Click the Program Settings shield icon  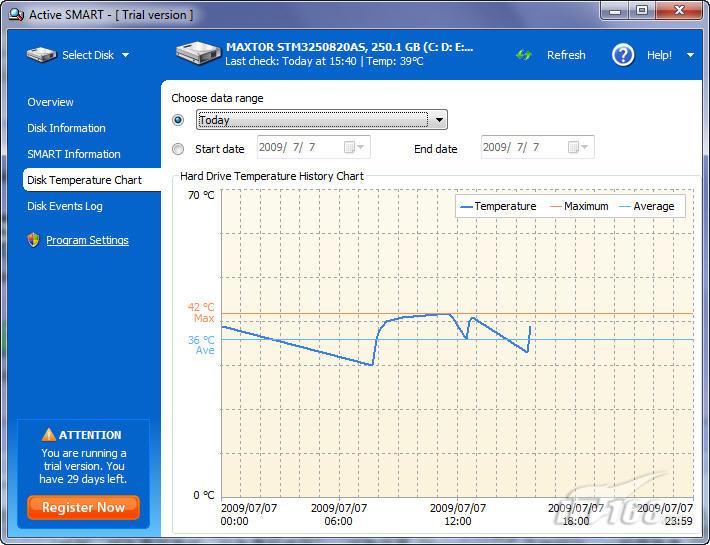tap(33, 240)
